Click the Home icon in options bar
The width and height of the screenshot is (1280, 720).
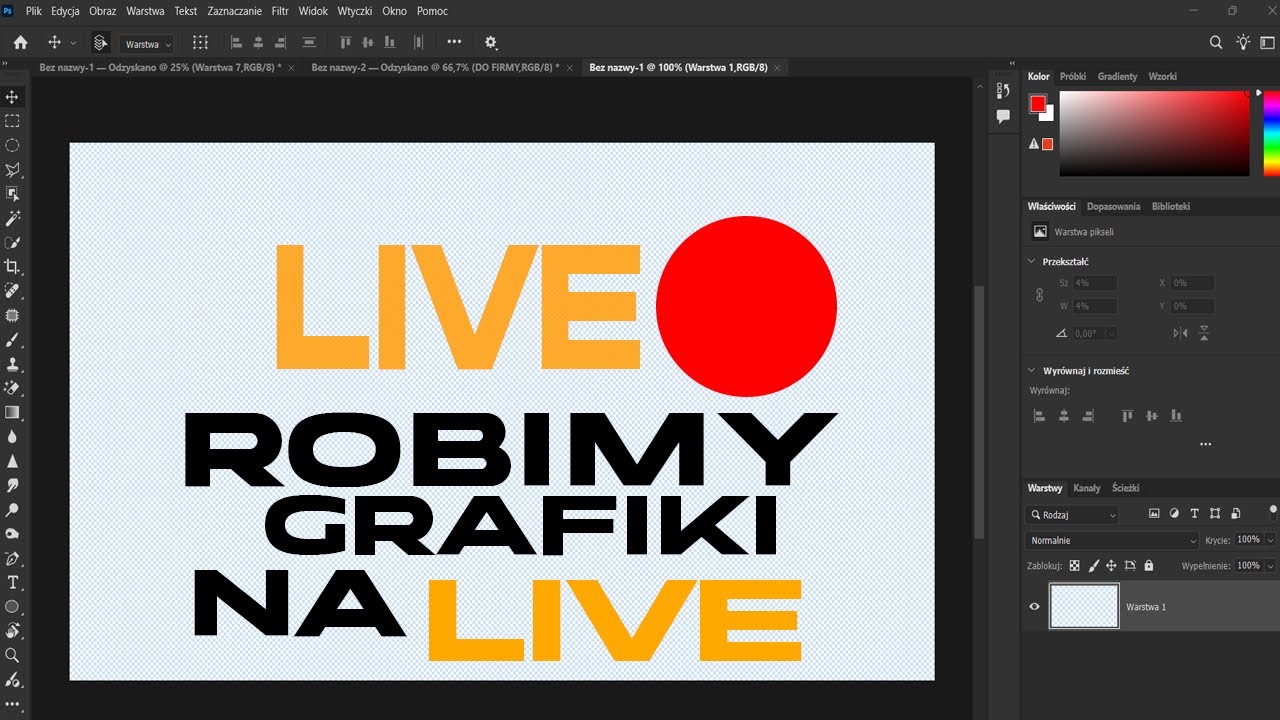[20, 42]
